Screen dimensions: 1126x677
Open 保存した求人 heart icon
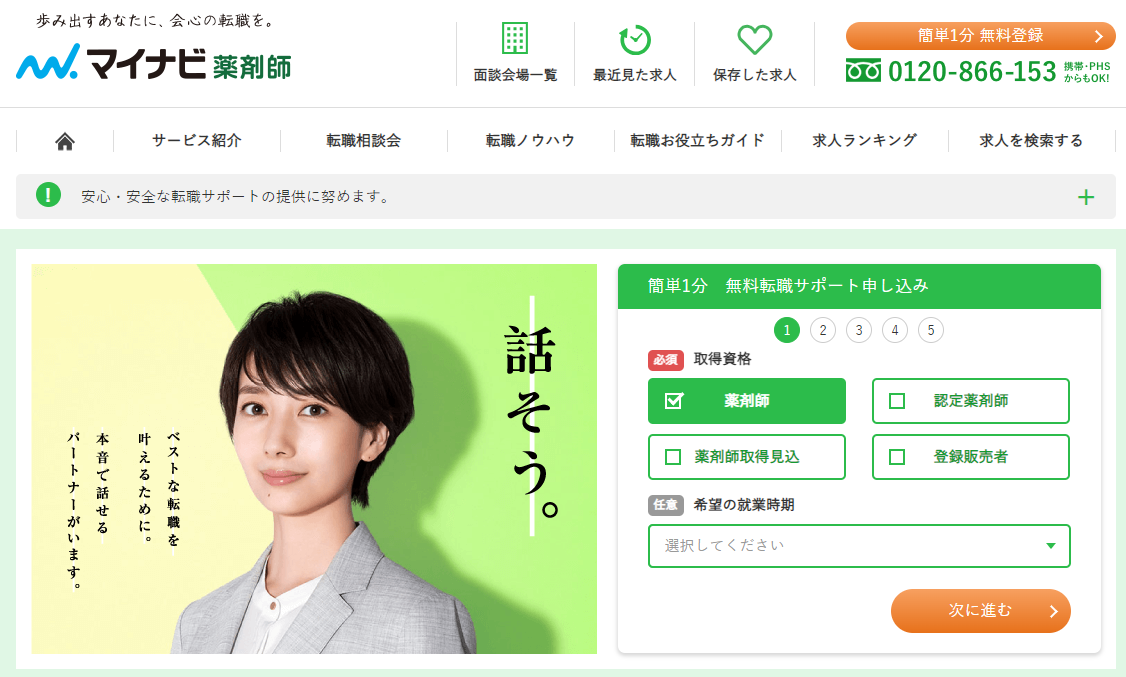(755, 39)
